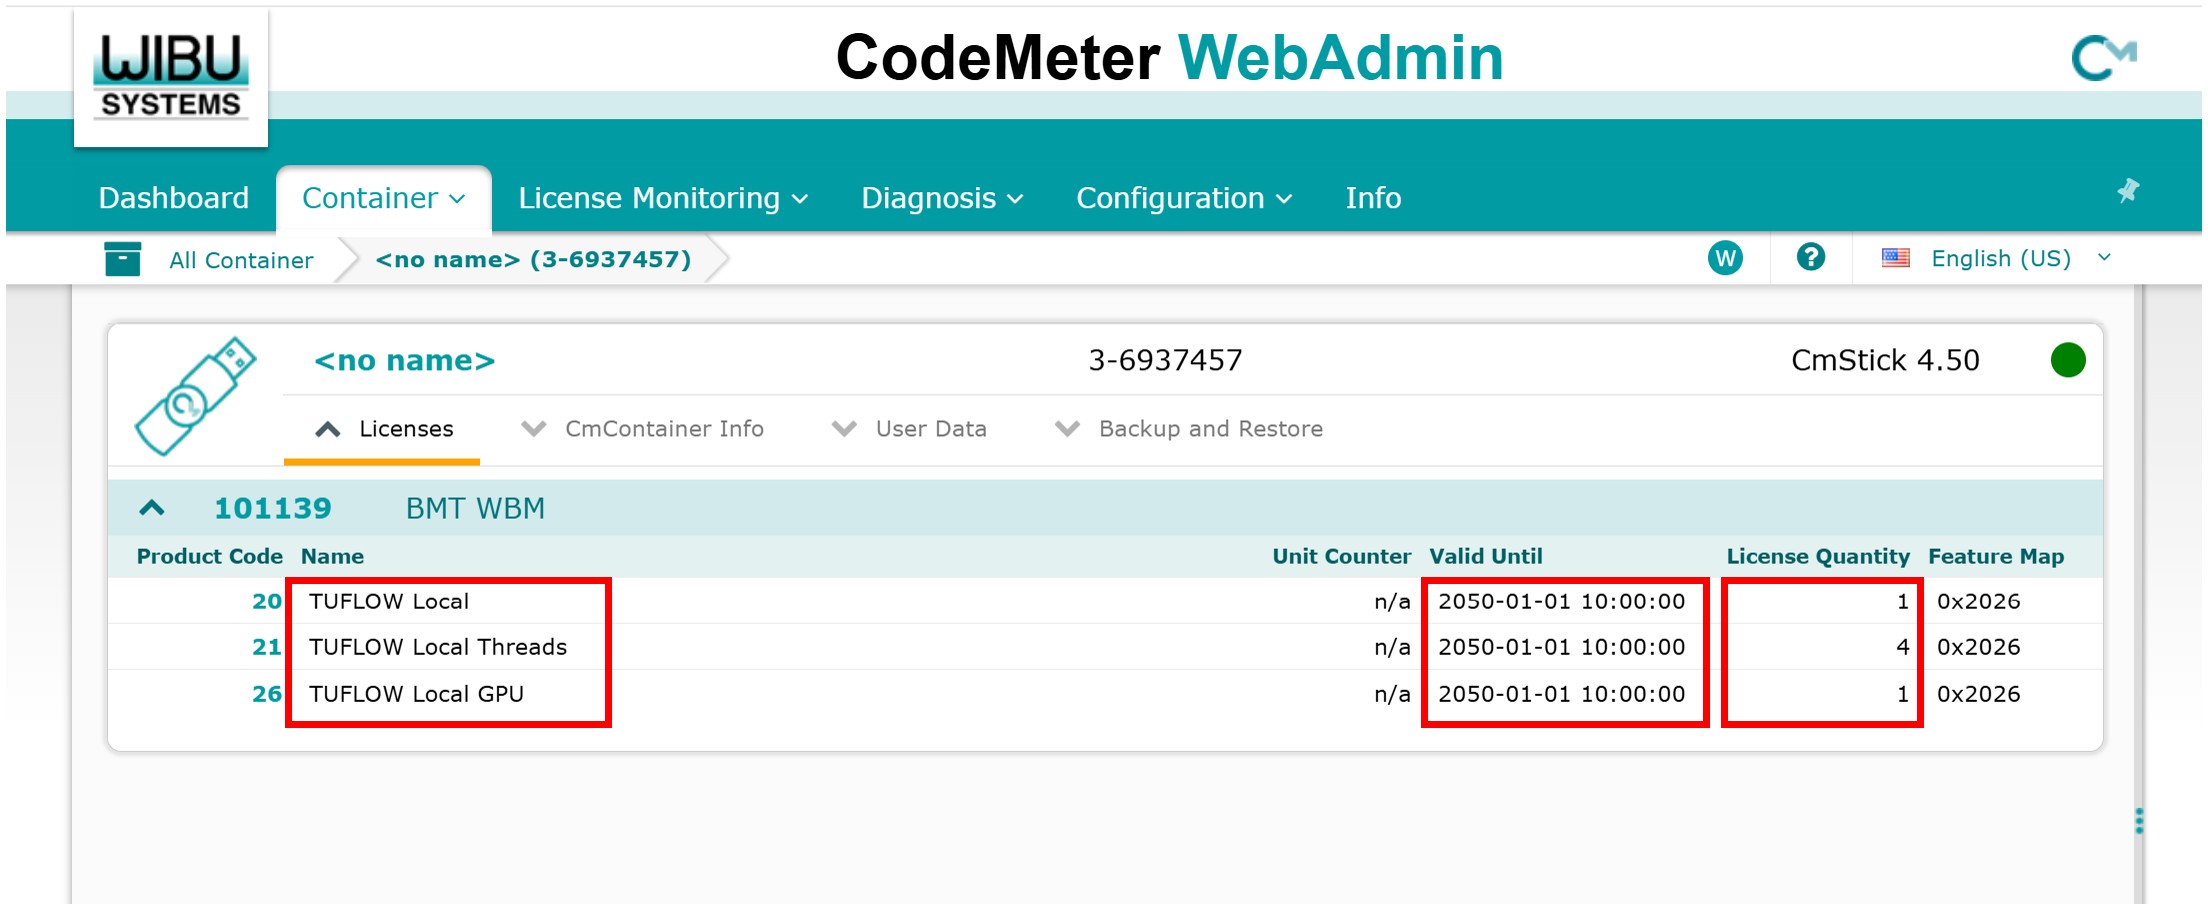Click firm code 101139

click(272, 508)
